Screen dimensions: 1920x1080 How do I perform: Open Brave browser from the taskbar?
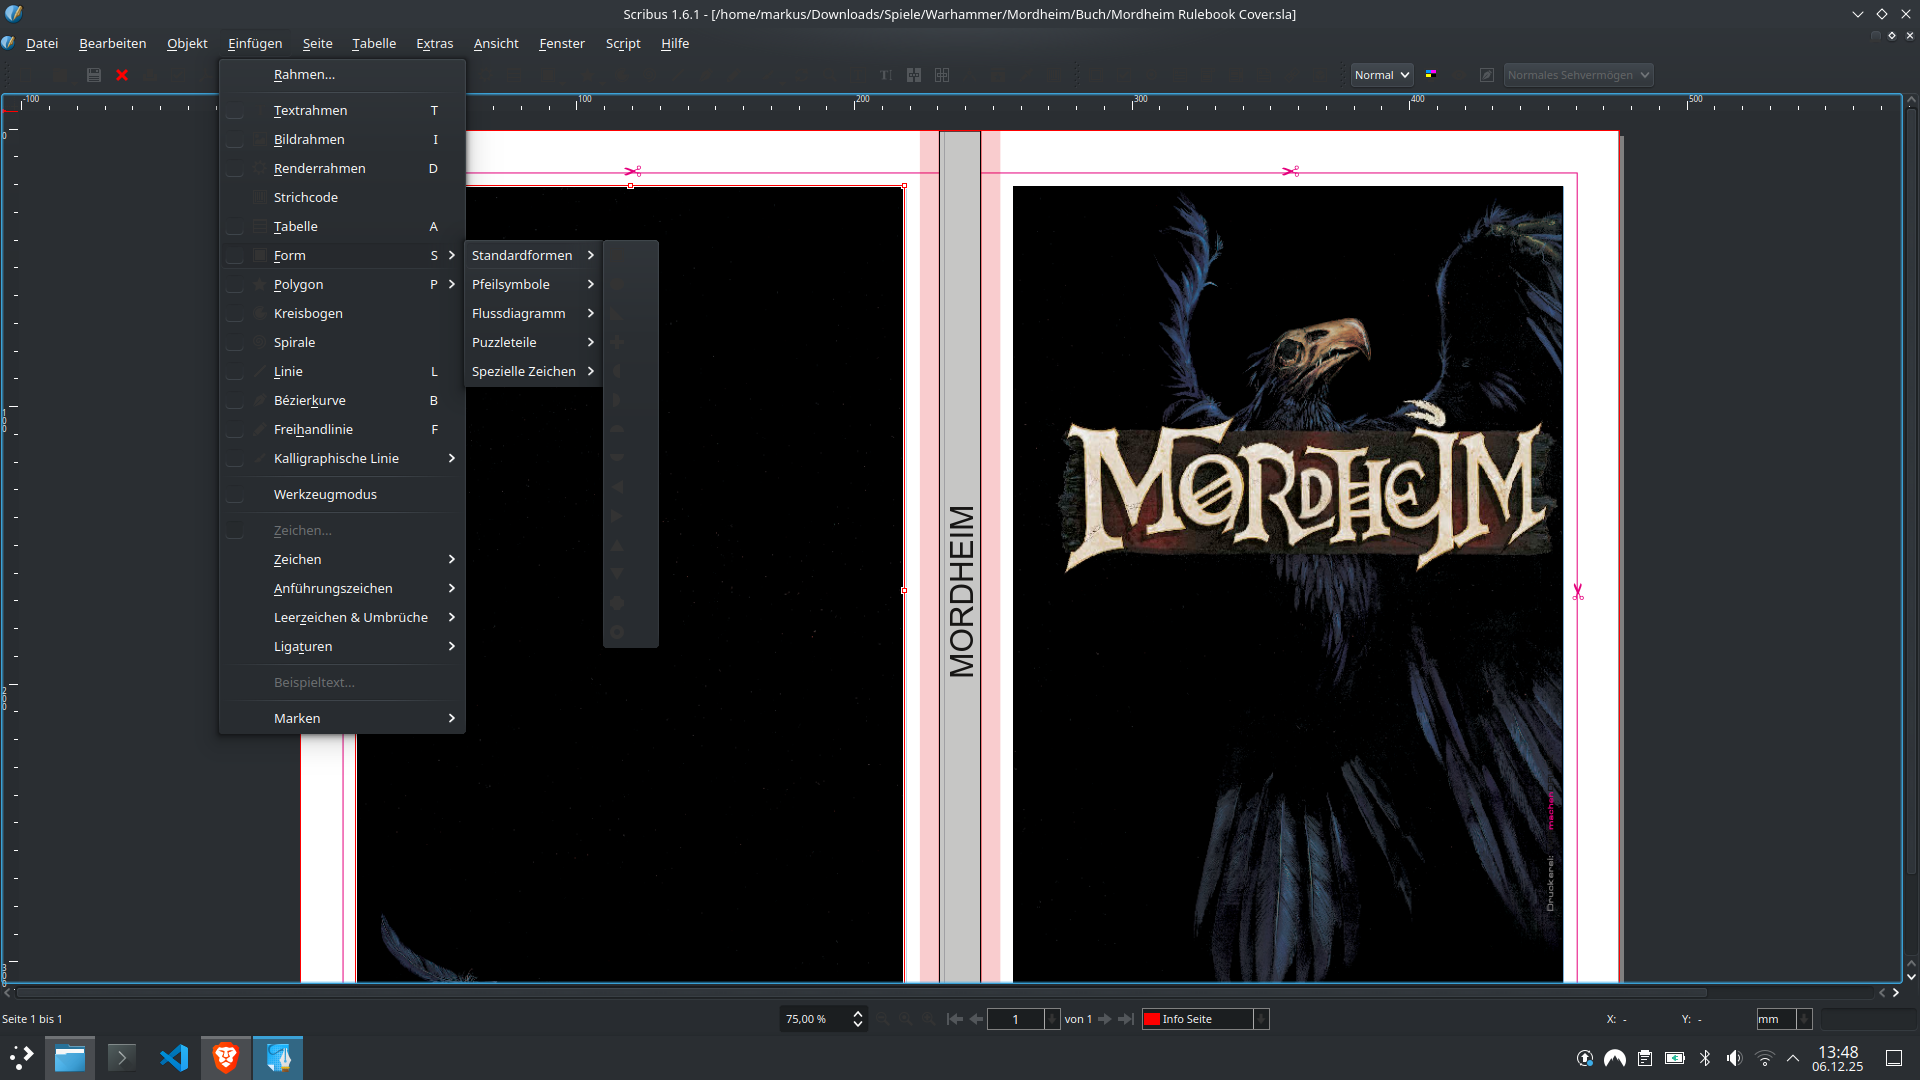point(226,1058)
